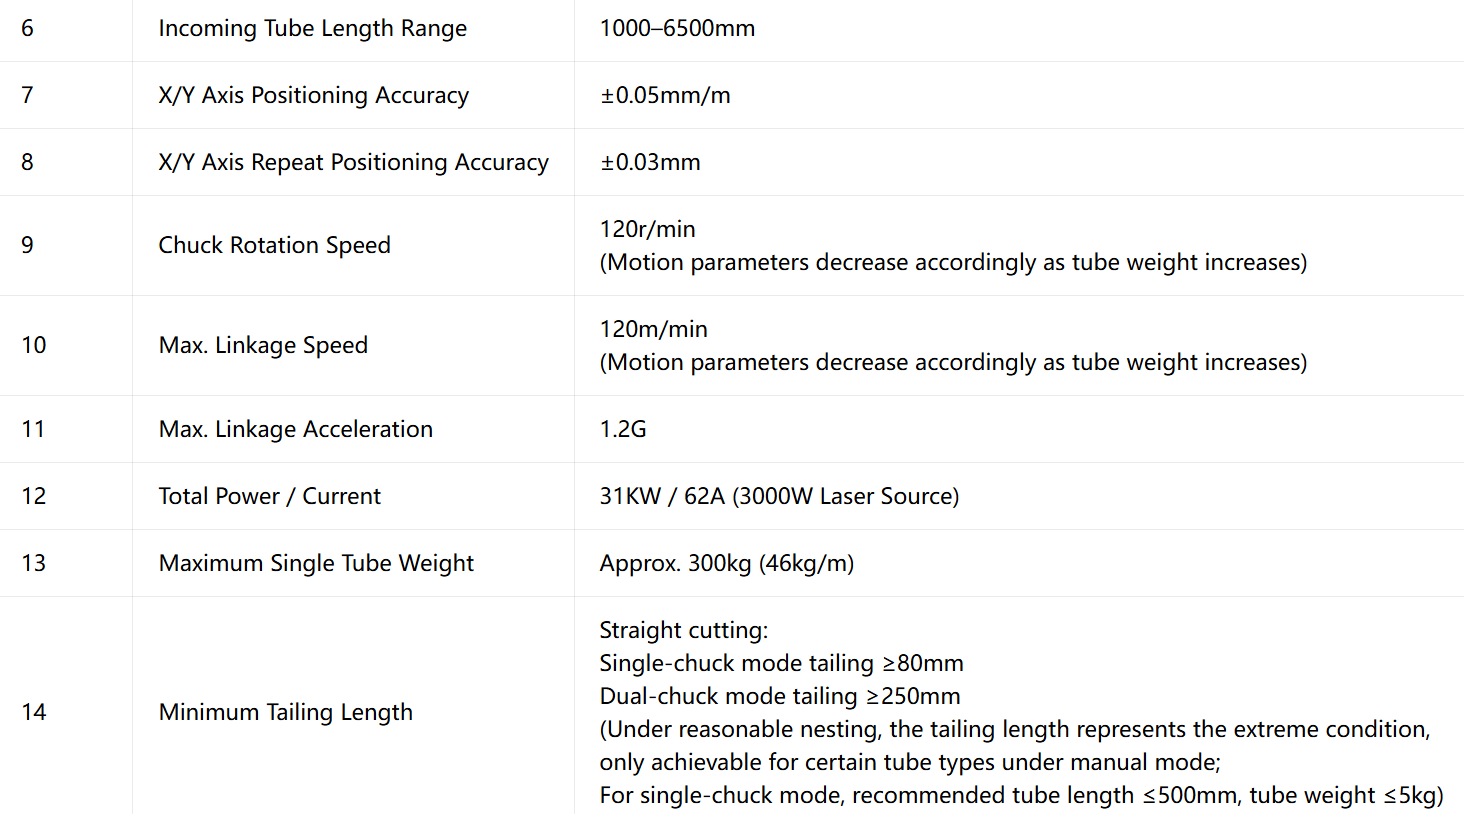Select the 1.2G acceleration value
Screen dimensions: 1464x814
[x=623, y=429]
